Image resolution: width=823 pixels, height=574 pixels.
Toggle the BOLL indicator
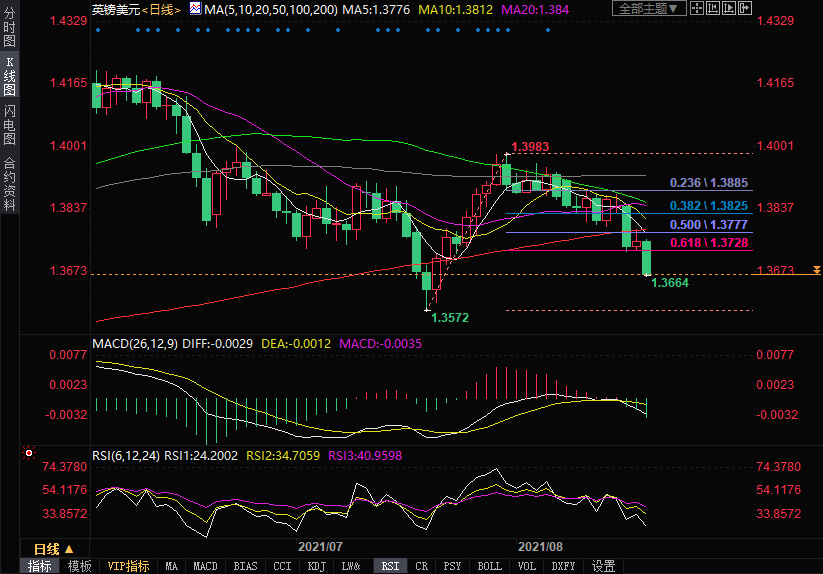click(489, 566)
